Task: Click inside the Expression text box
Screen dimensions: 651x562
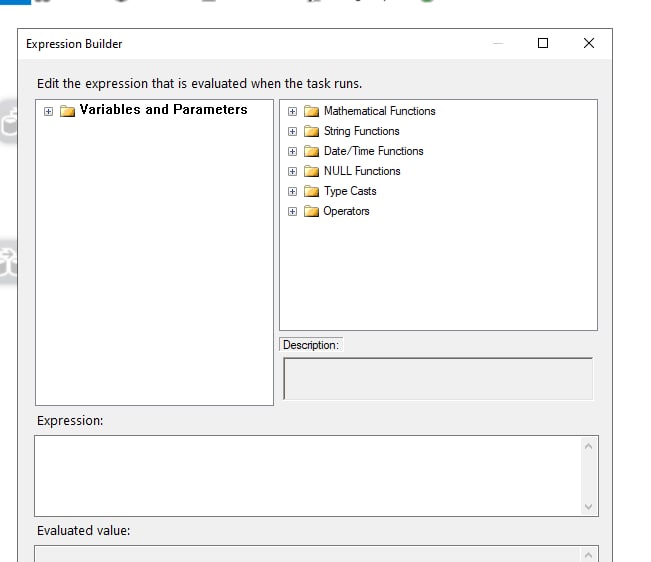Action: coord(308,476)
